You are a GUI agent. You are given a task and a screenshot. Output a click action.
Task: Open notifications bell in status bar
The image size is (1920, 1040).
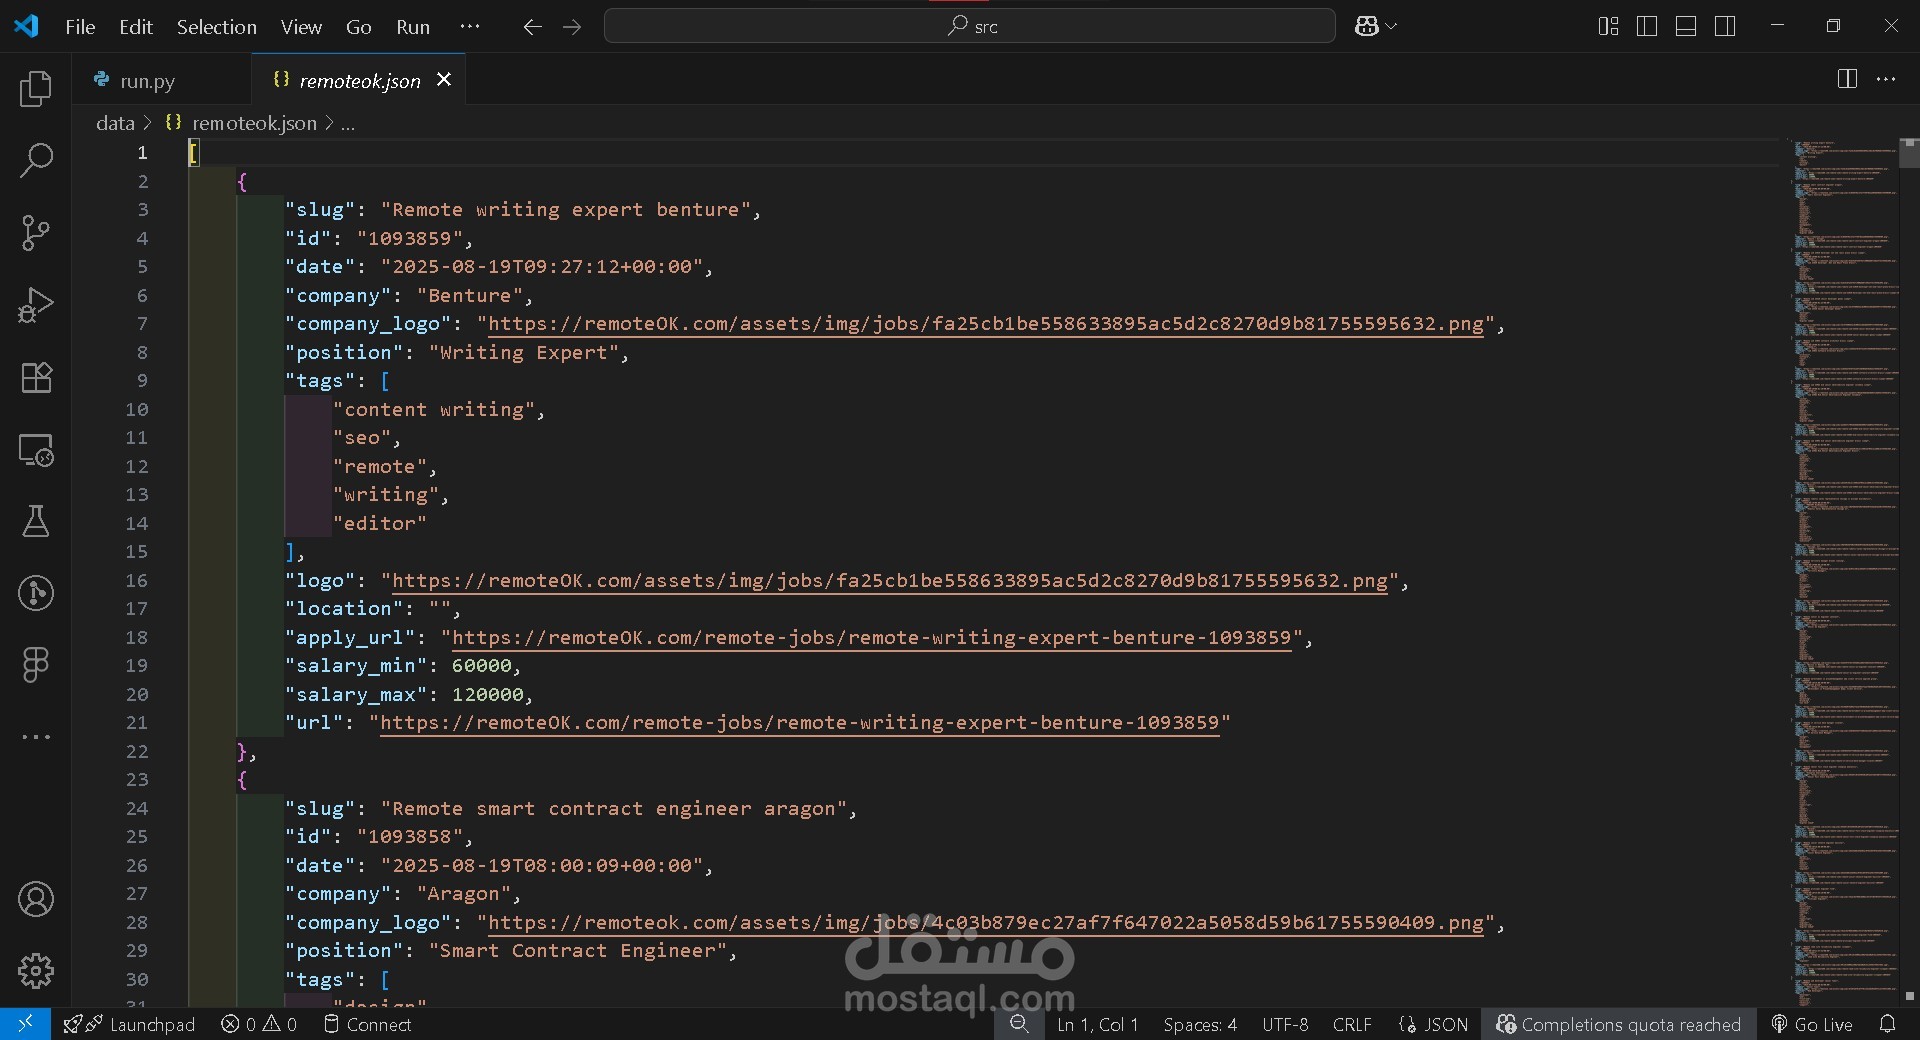pos(1887,1024)
